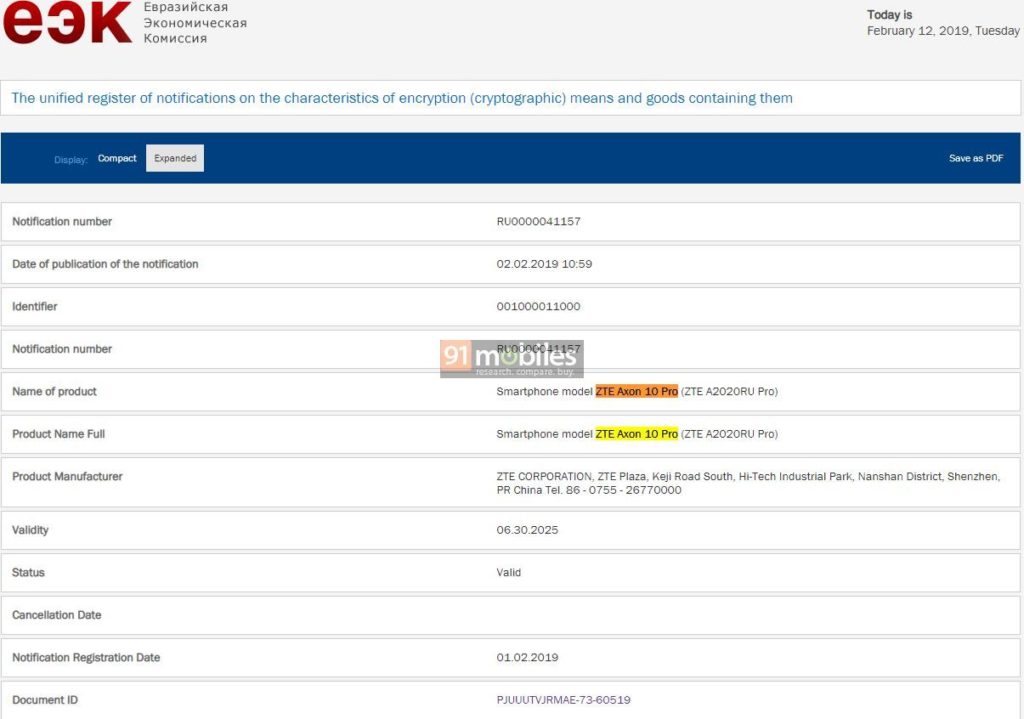Click the Identifier value 001000011000
The height and width of the screenshot is (719, 1024).
[538, 306]
